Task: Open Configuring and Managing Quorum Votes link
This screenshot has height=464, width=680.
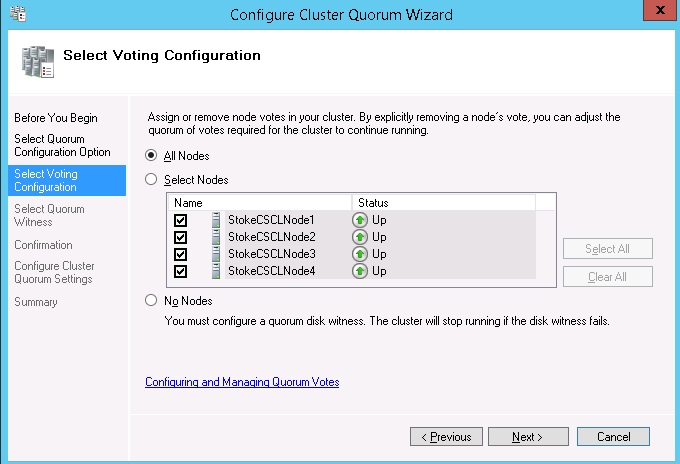Action: tap(242, 382)
